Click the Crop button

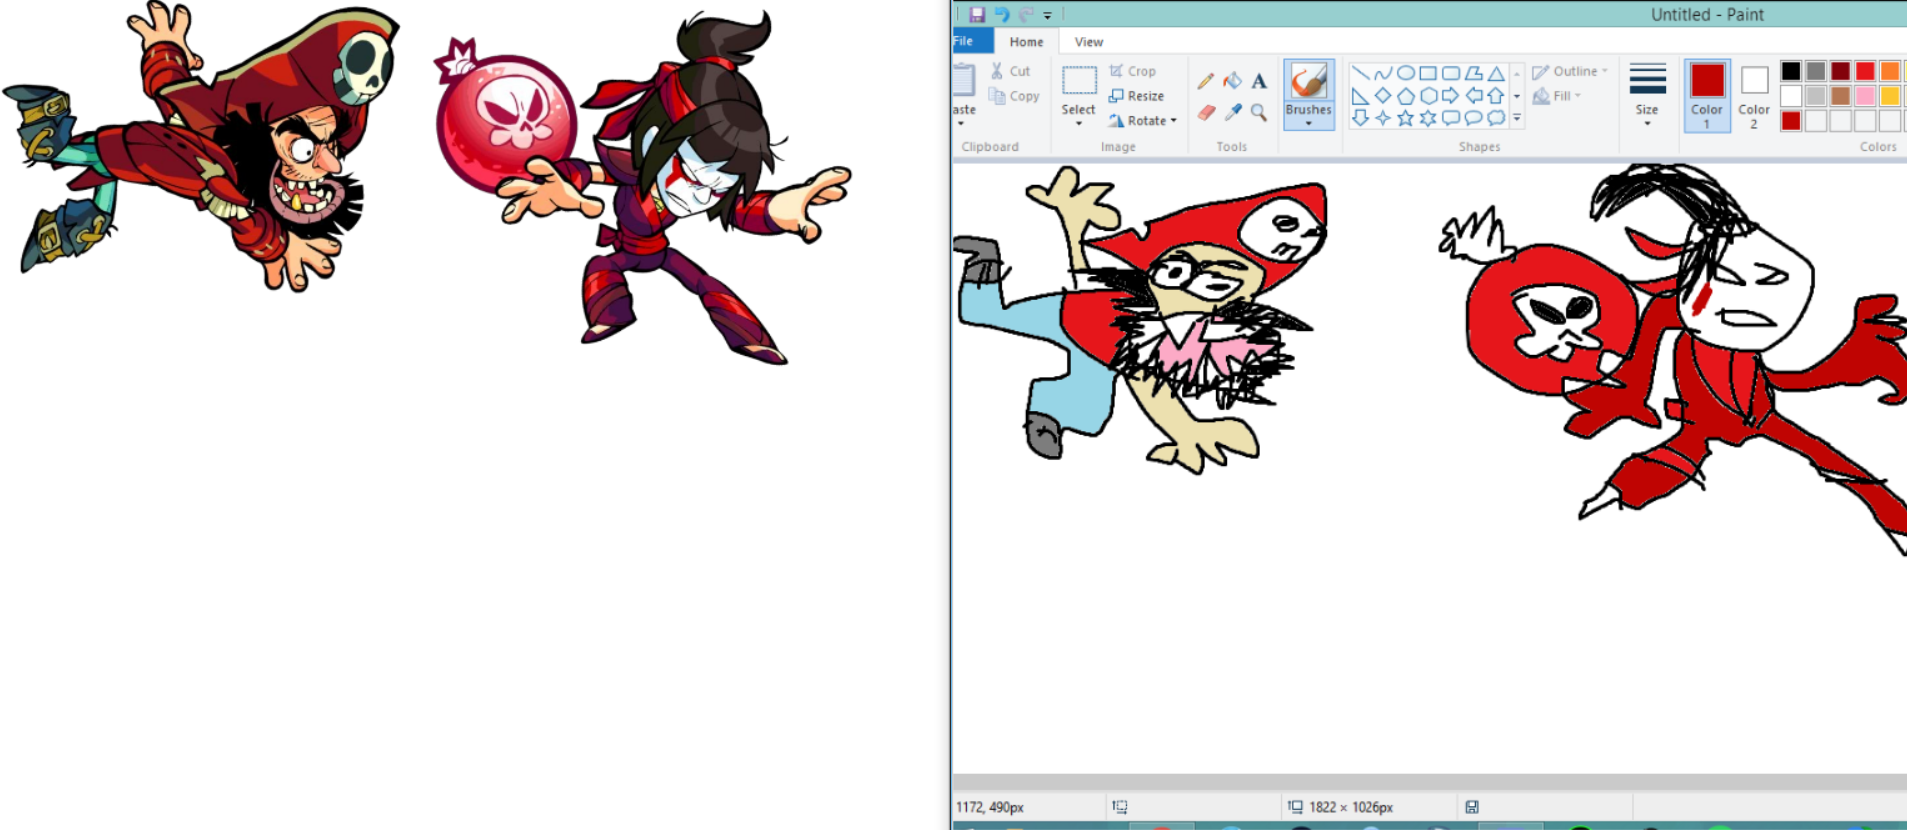[x=1132, y=71]
